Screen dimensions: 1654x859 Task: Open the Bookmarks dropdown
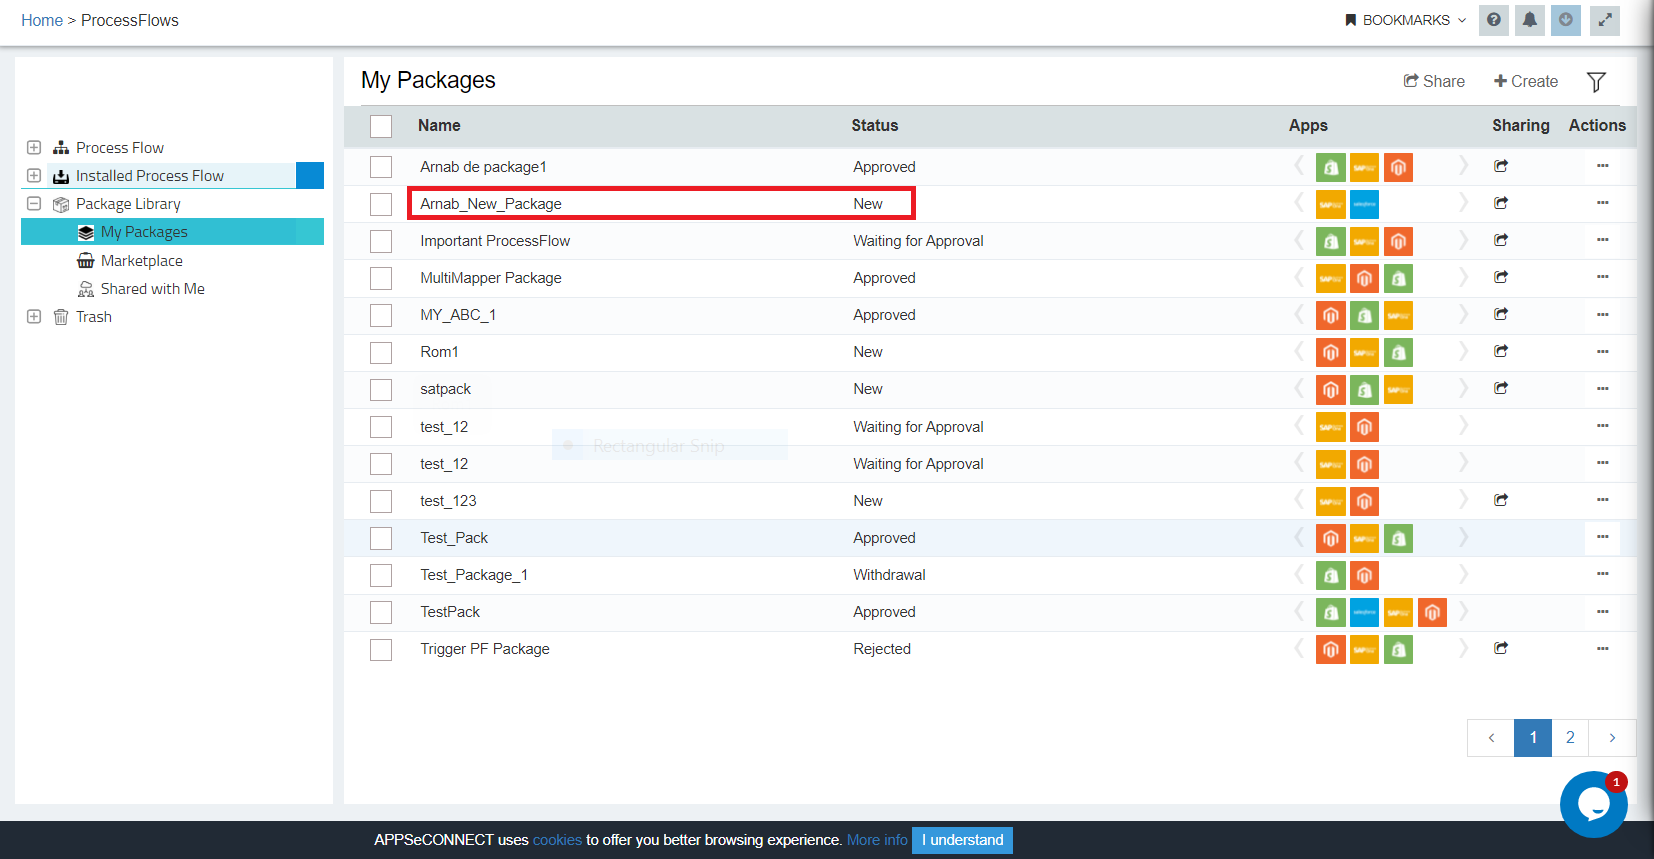click(1405, 20)
